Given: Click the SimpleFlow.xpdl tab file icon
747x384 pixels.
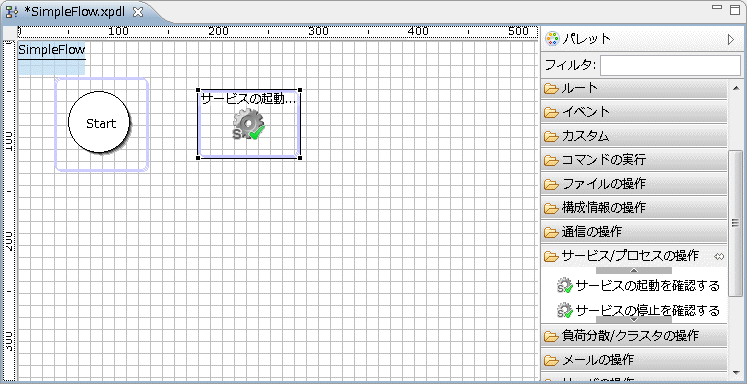Looking at the screenshot, I should [12, 12].
